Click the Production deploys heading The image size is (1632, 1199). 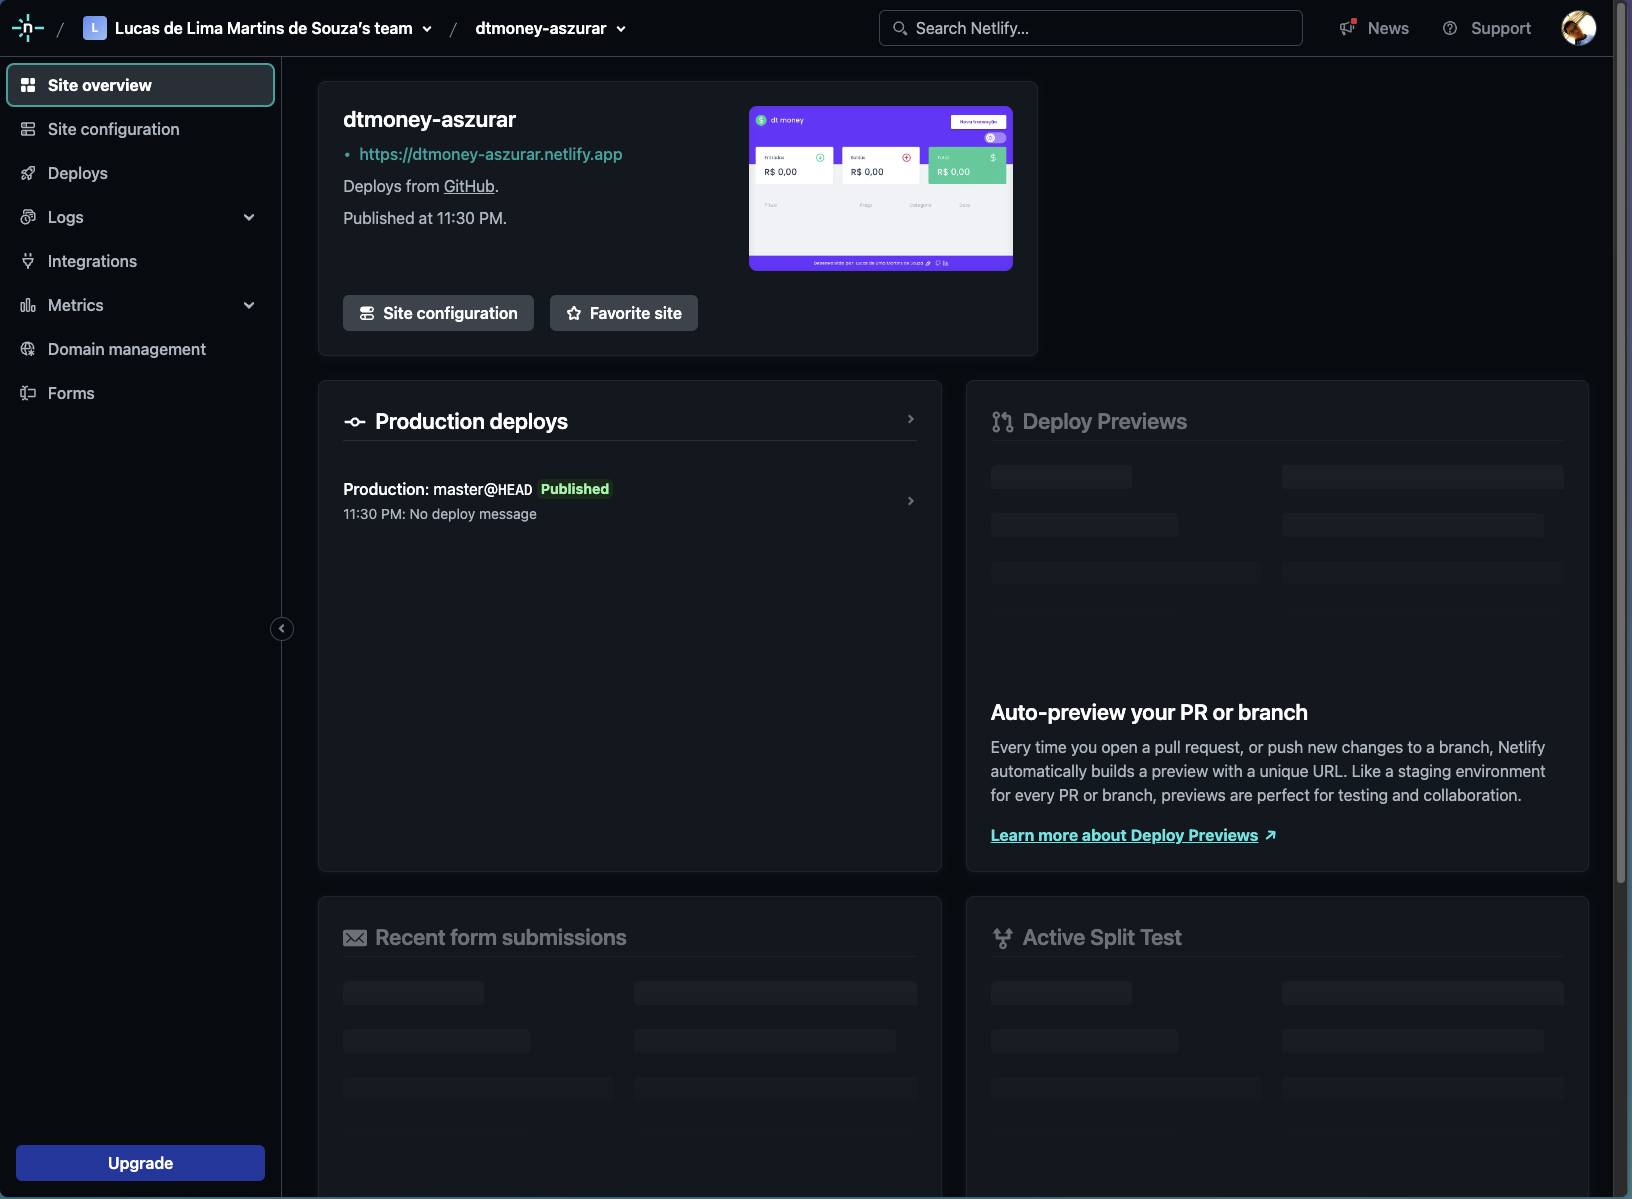pyautogui.click(x=471, y=422)
